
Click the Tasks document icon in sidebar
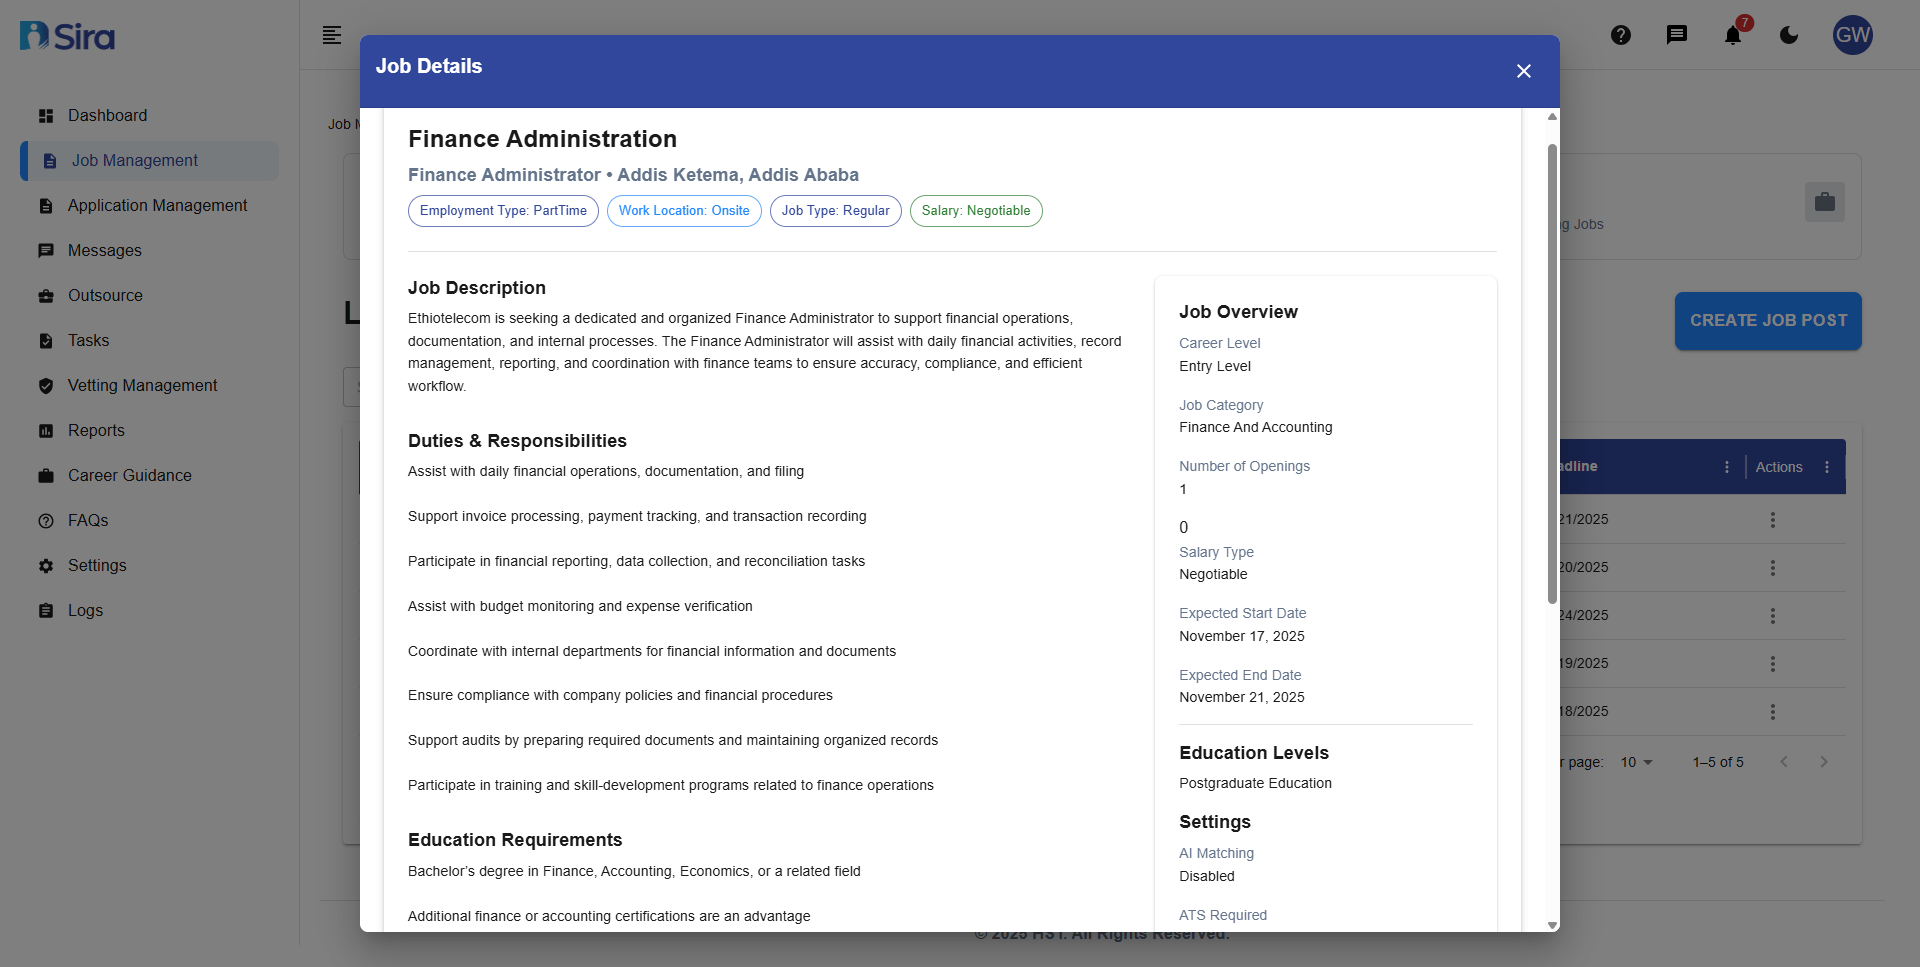(46, 340)
